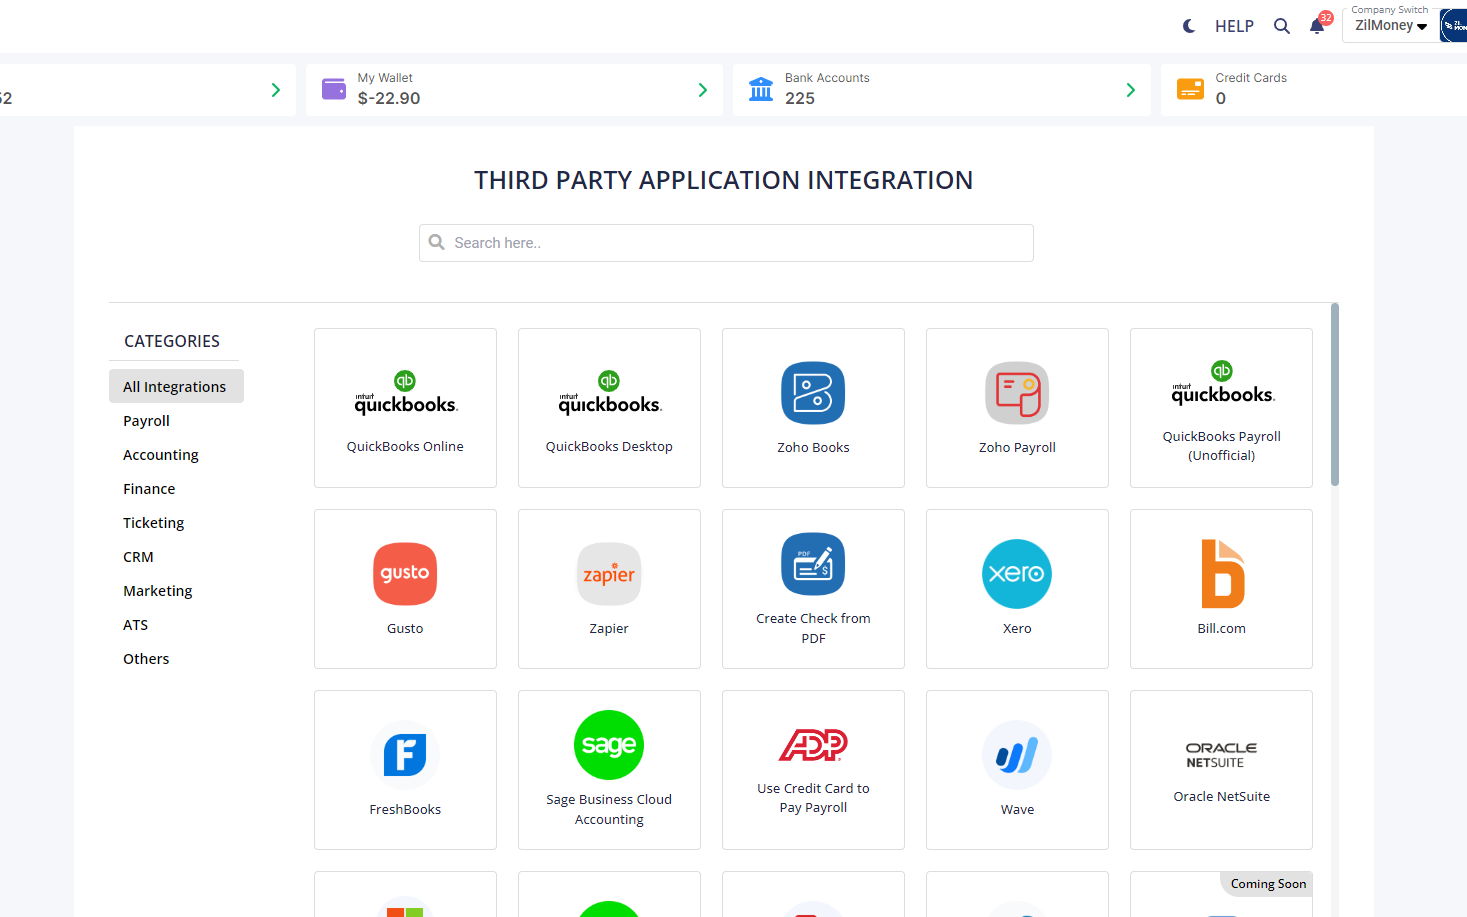Open the ZilMoney company switch dropdown

point(1391,26)
